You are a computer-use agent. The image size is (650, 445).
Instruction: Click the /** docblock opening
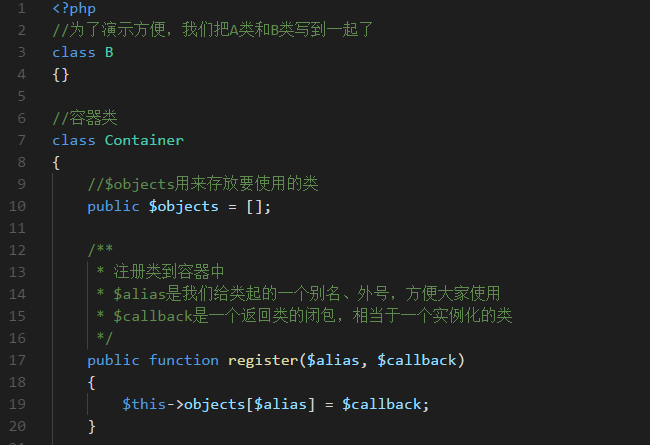click(x=100, y=250)
